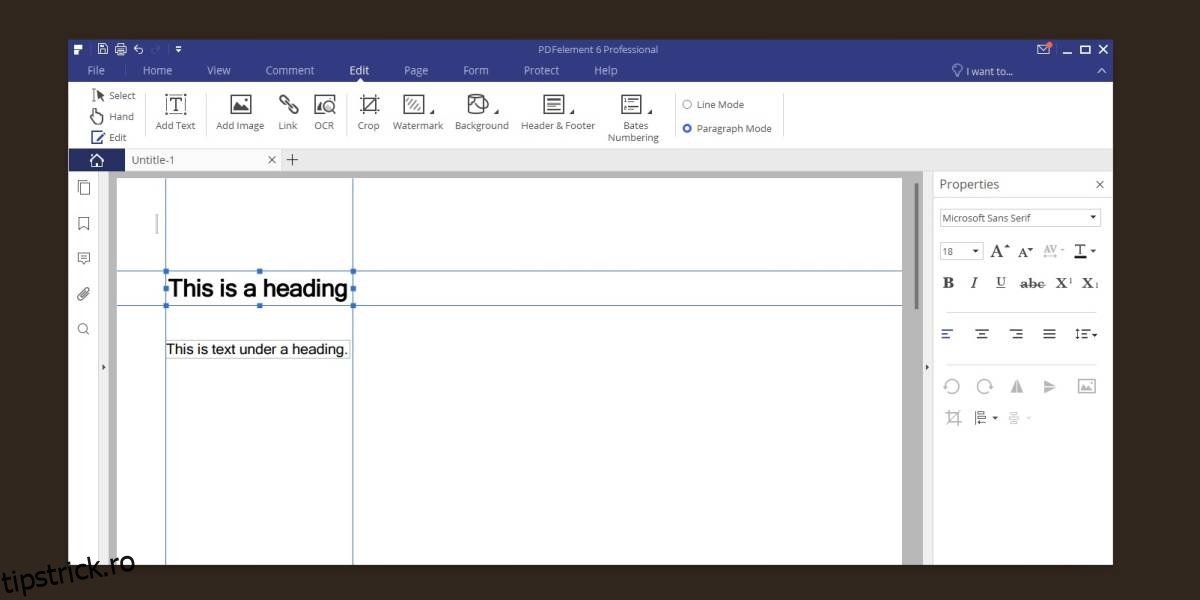
Task: Click the OCR icon
Action: [324, 112]
